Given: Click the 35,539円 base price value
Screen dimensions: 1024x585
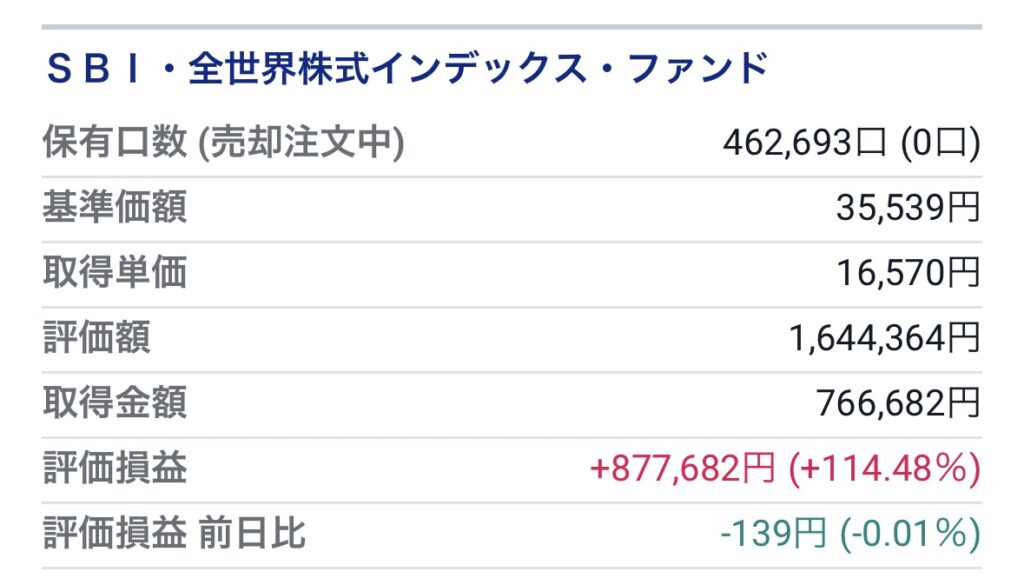Looking at the screenshot, I should click(908, 208).
